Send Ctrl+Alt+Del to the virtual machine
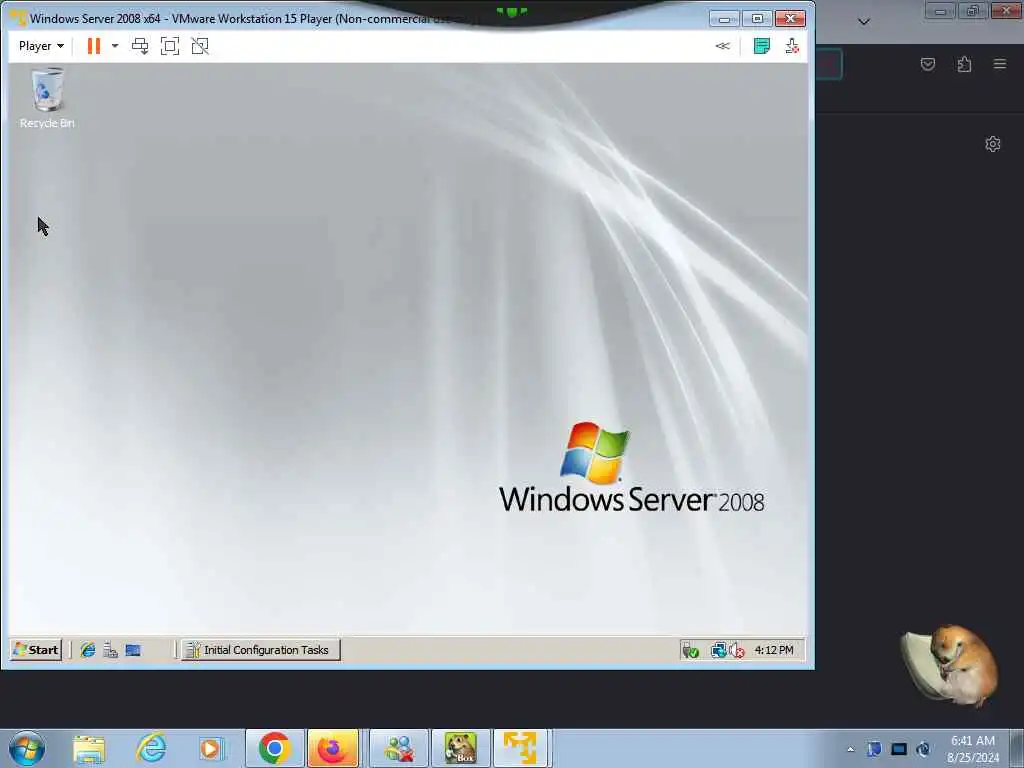The image size is (1024, 768). click(x=140, y=46)
